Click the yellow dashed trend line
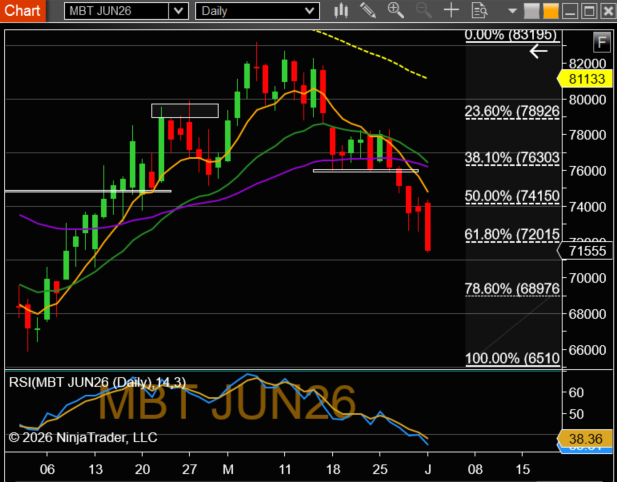The height and width of the screenshot is (482, 617). pos(370,54)
